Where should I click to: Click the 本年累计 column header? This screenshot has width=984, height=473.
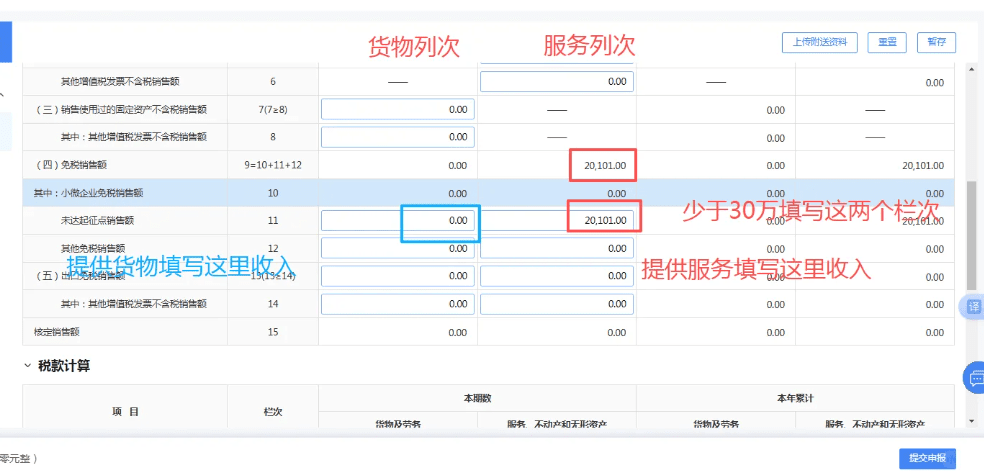[x=796, y=398]
